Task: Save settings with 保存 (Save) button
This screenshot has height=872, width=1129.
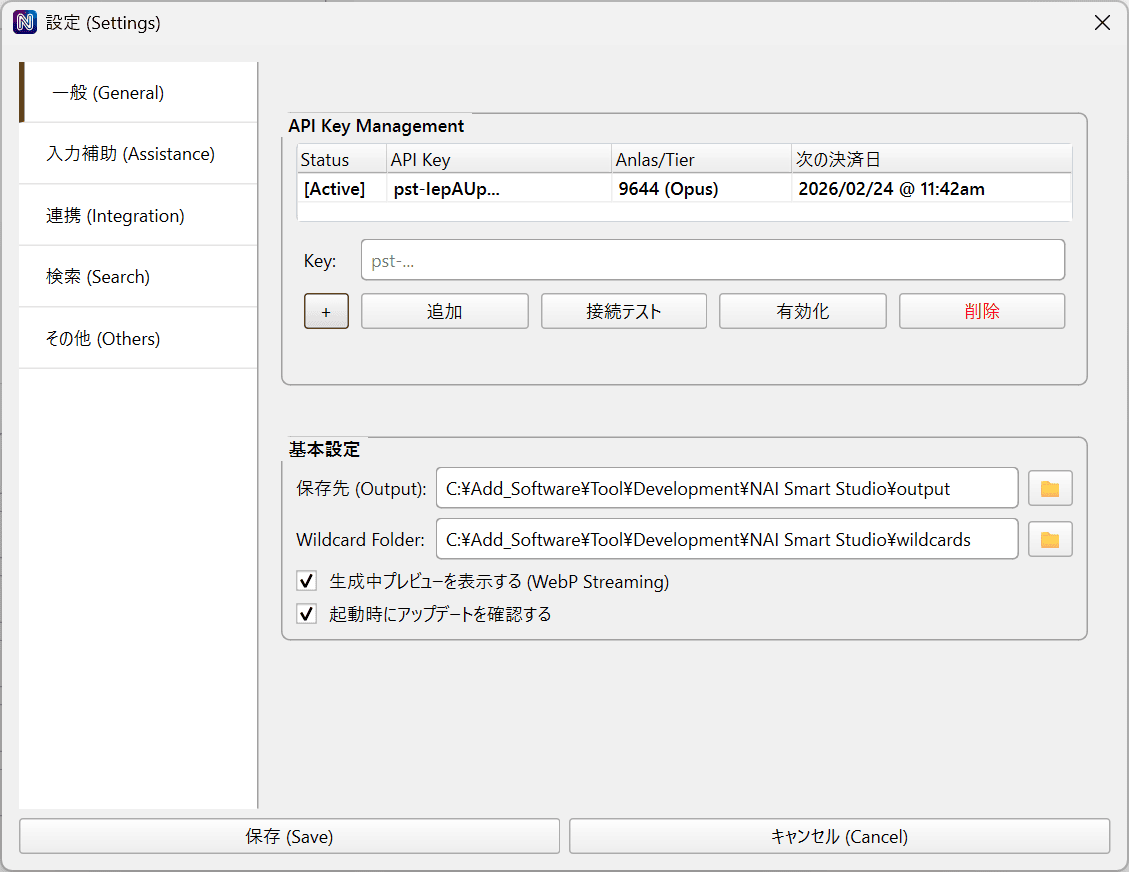Action: 289,837
